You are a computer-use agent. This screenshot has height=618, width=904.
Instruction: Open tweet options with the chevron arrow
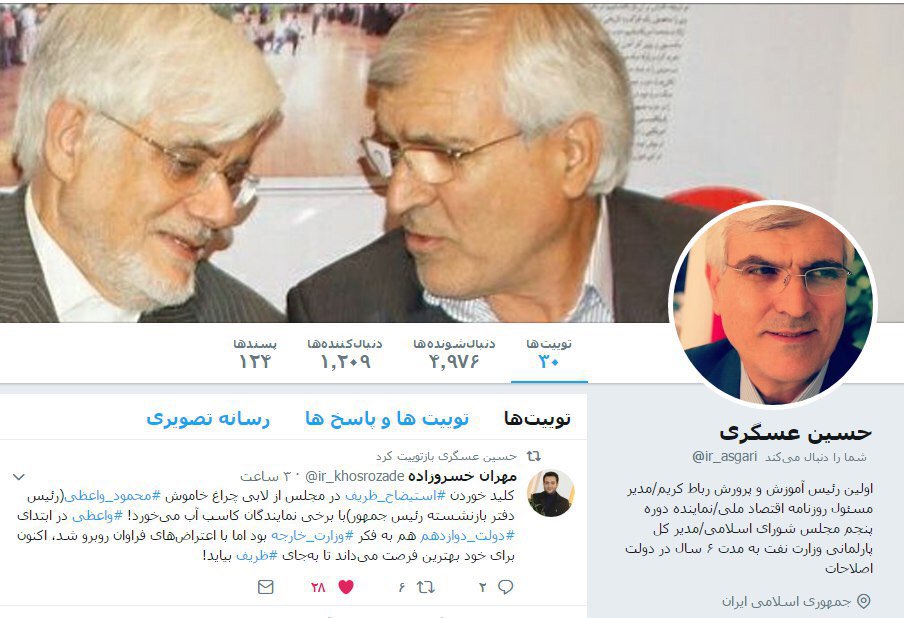point(18,477)
